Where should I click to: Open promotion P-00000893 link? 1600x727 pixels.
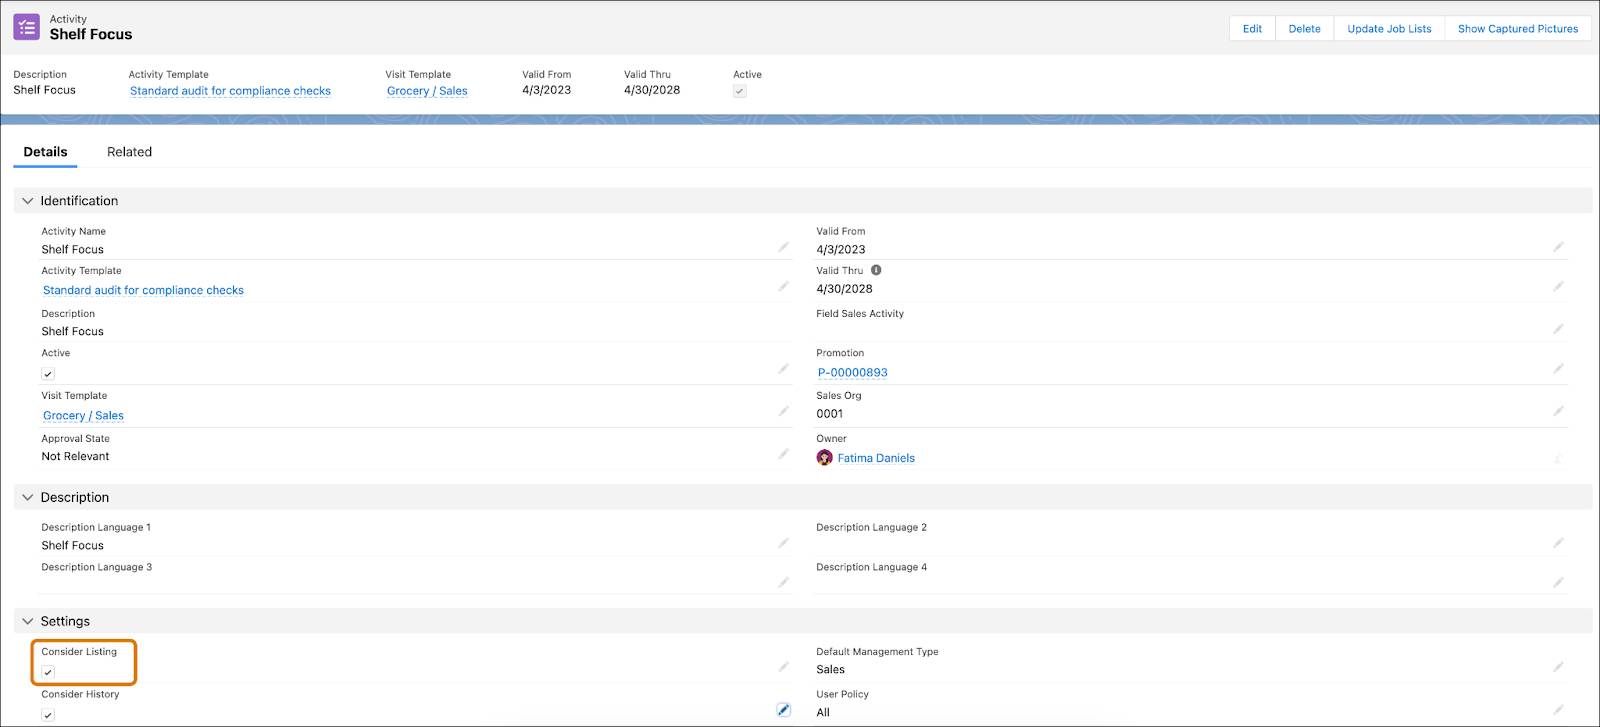pos(853,372)
